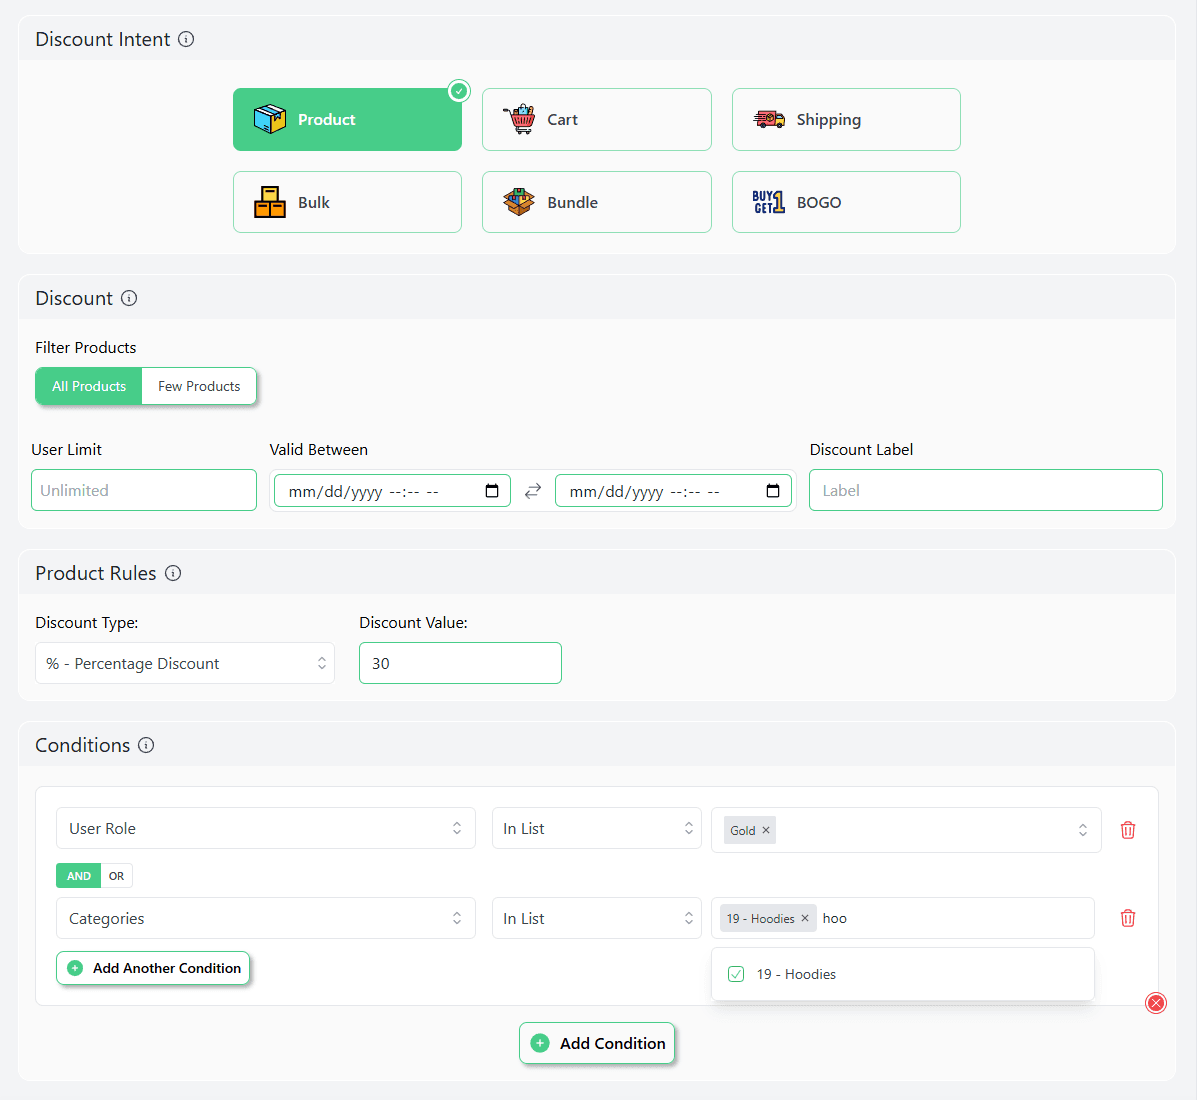The width and height of the screenshot is (1197, 1100).
Task: Click the Discount Label input field
Action: [x=986, y=490]
